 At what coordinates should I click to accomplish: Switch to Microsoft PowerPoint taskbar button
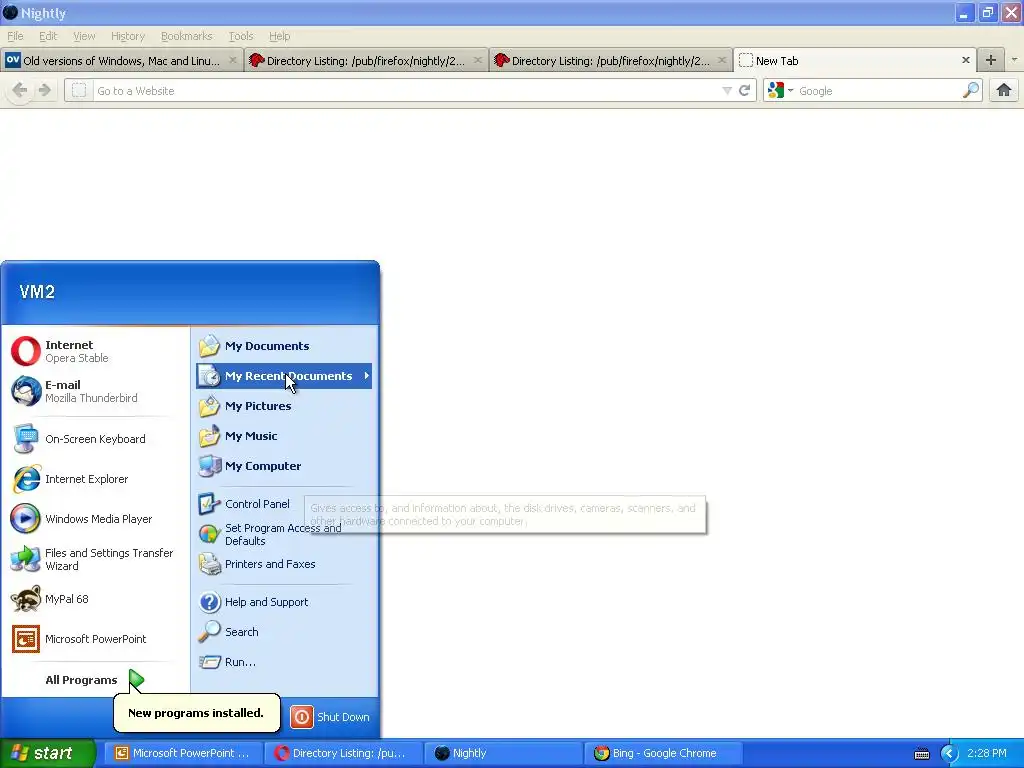(182, 753)
